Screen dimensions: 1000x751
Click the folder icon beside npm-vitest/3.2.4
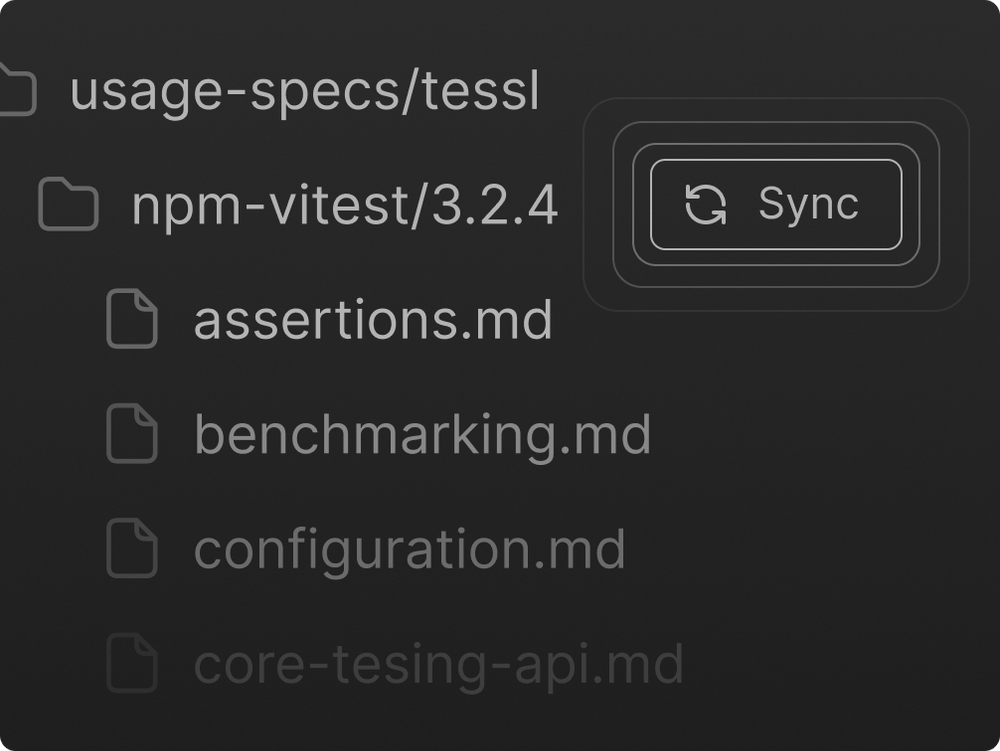point(68,205)
